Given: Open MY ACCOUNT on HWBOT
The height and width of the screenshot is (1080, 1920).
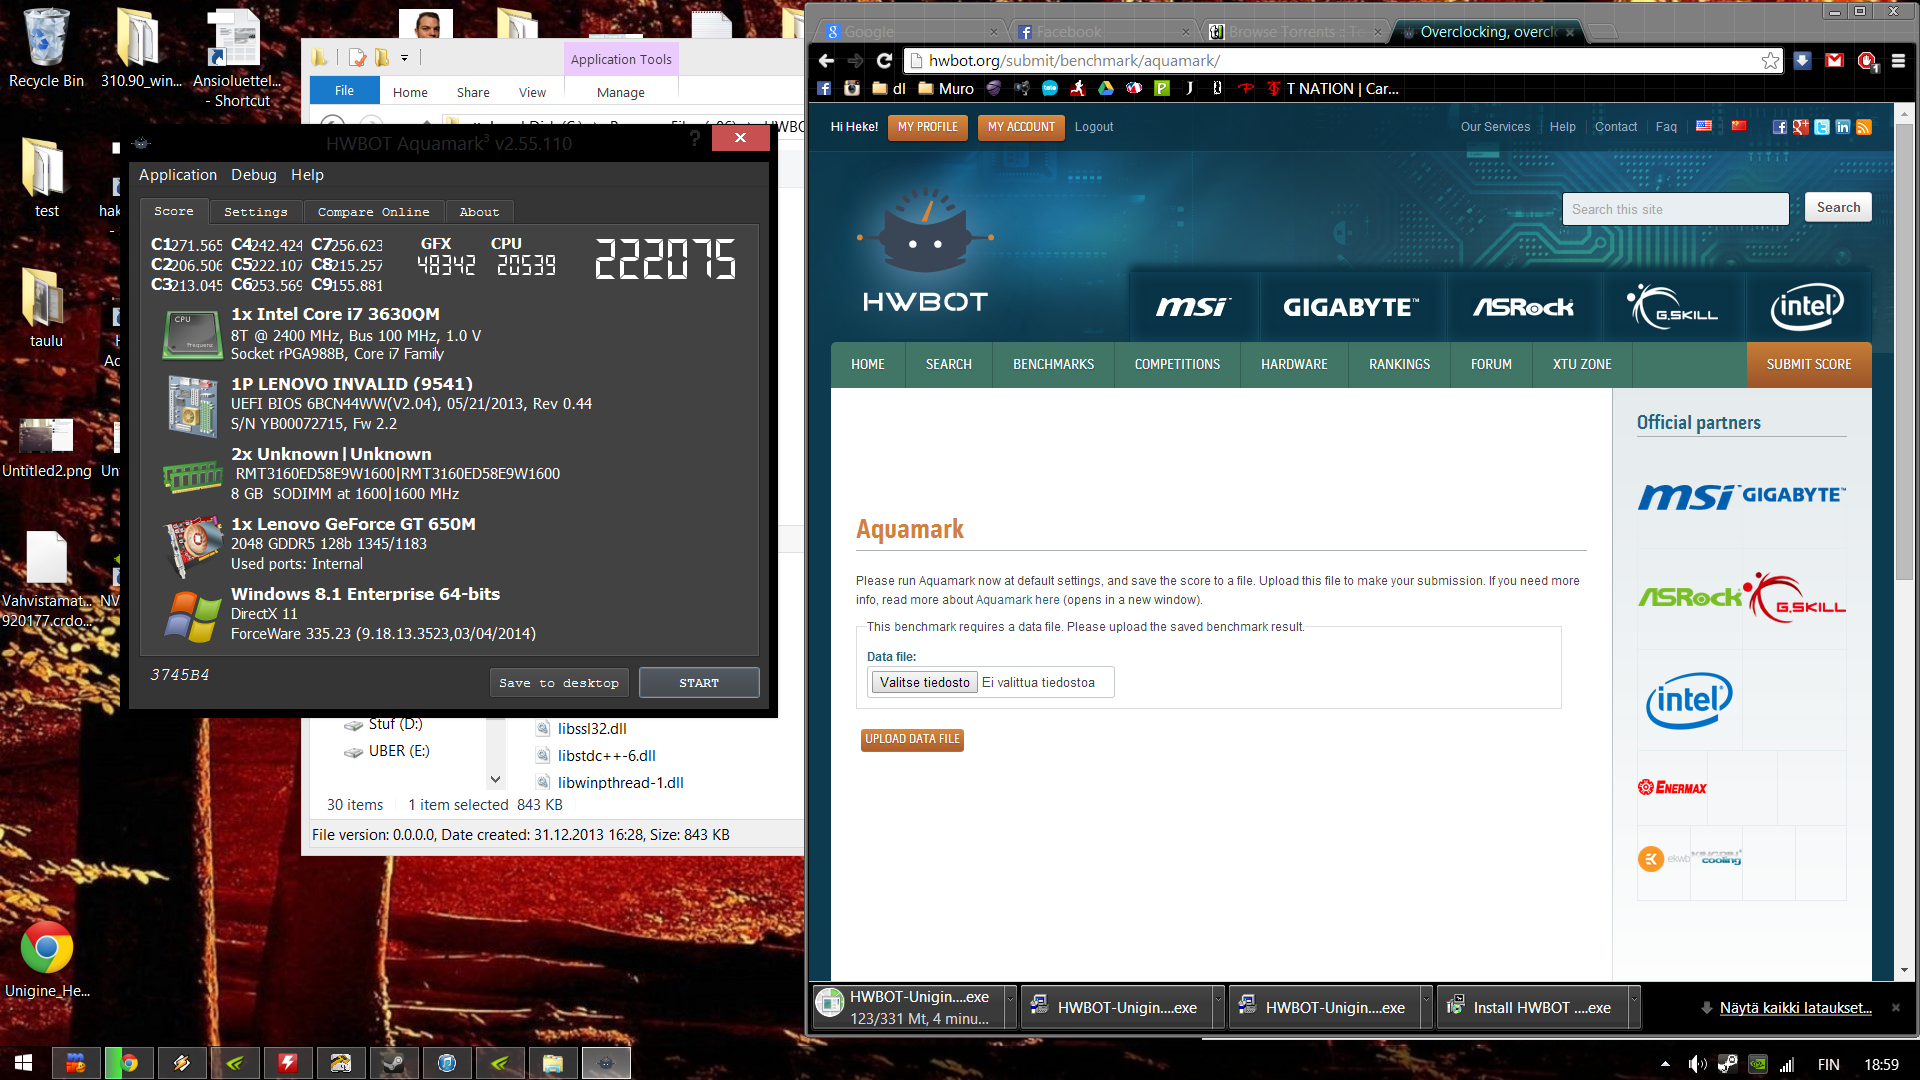Looking at the screenshot, I should (1021, 127).
